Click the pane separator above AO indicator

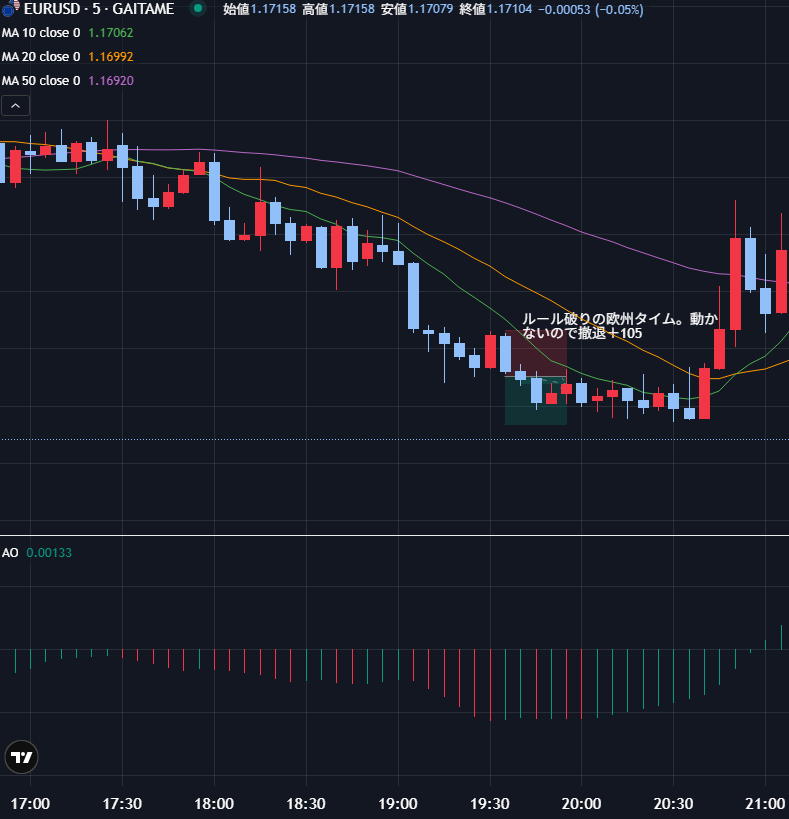(x=394, y=536)
